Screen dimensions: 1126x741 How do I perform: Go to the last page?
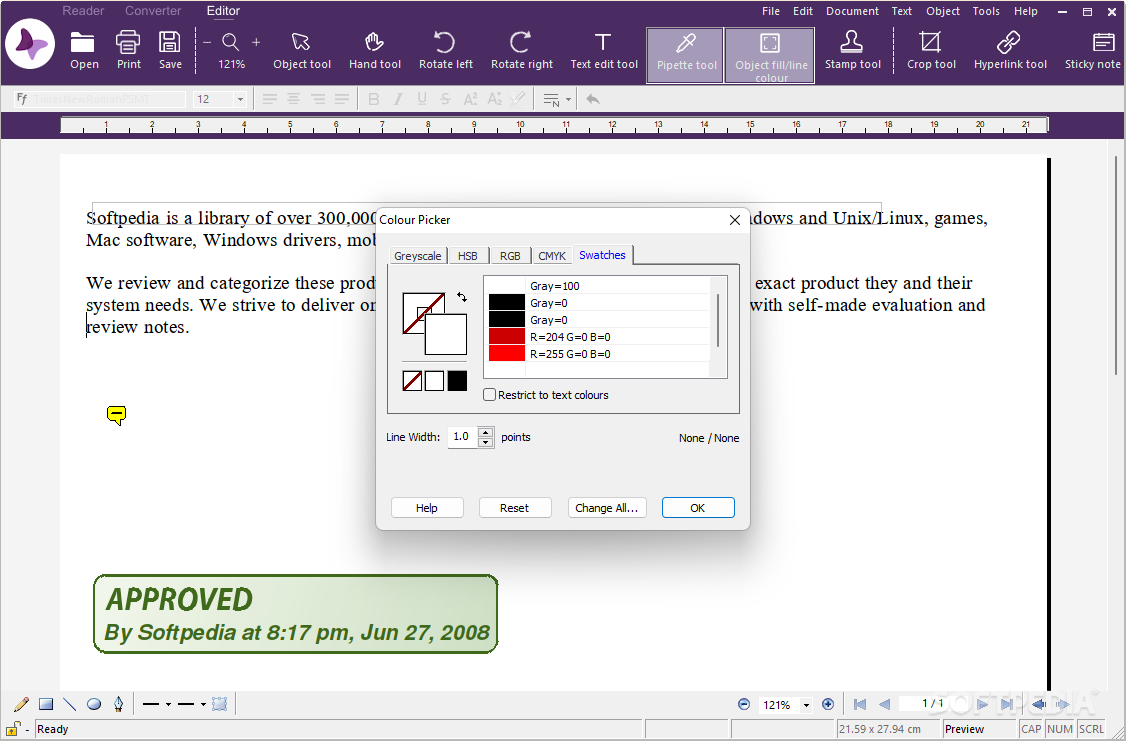[1007, 704]
